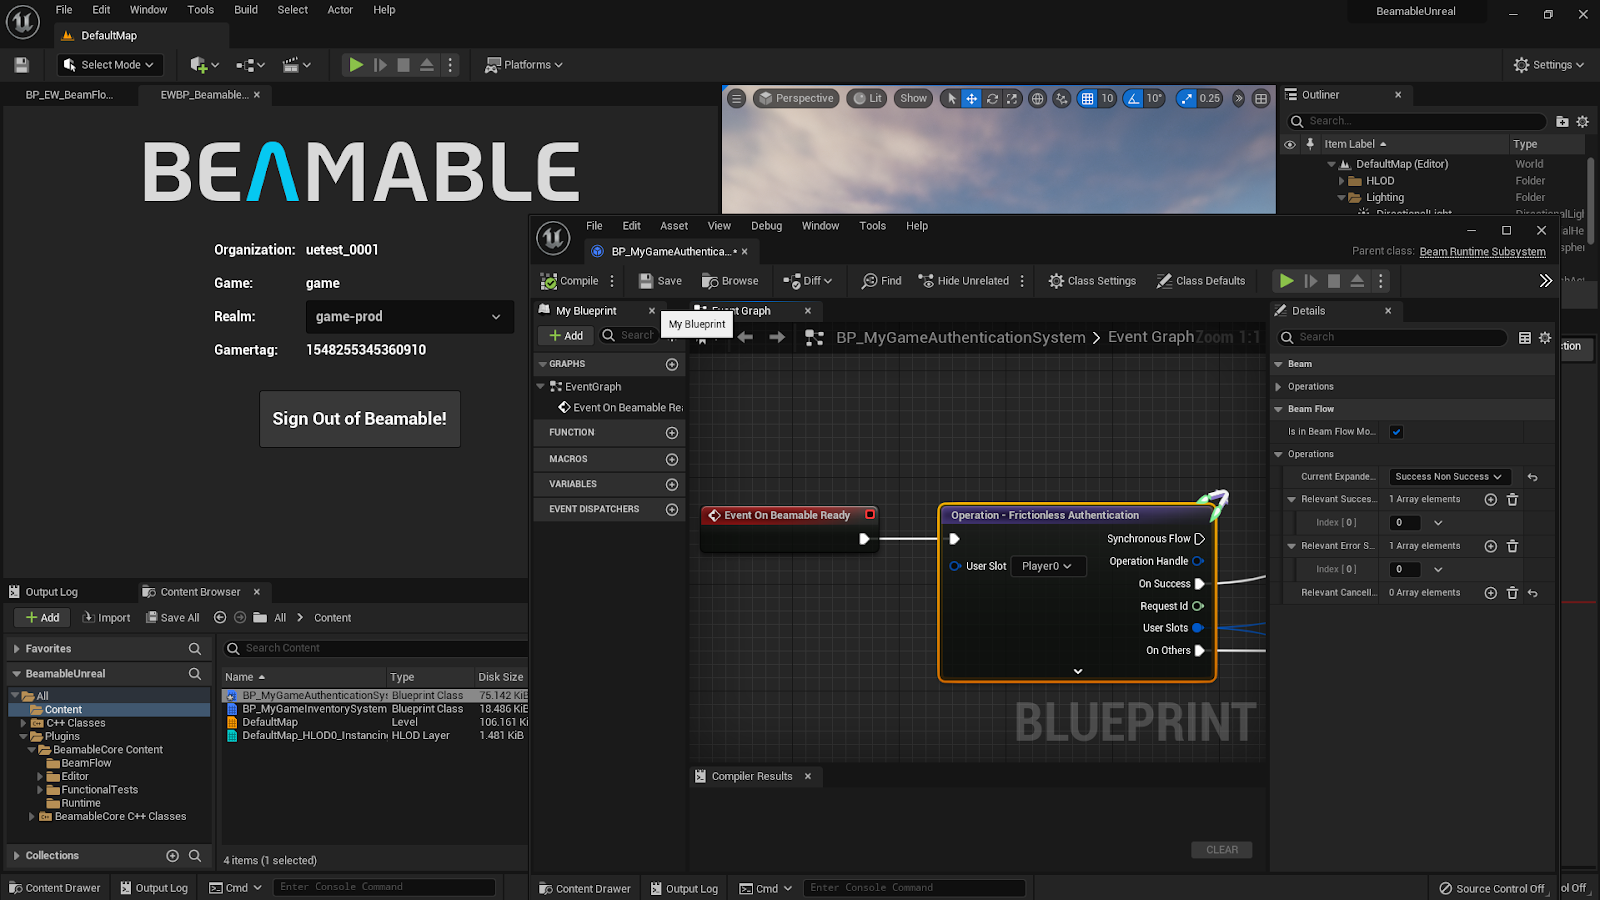Open the Blueprints toolbar dropdown
This screenshot has height=900, width=1600.
pos(250,65)
